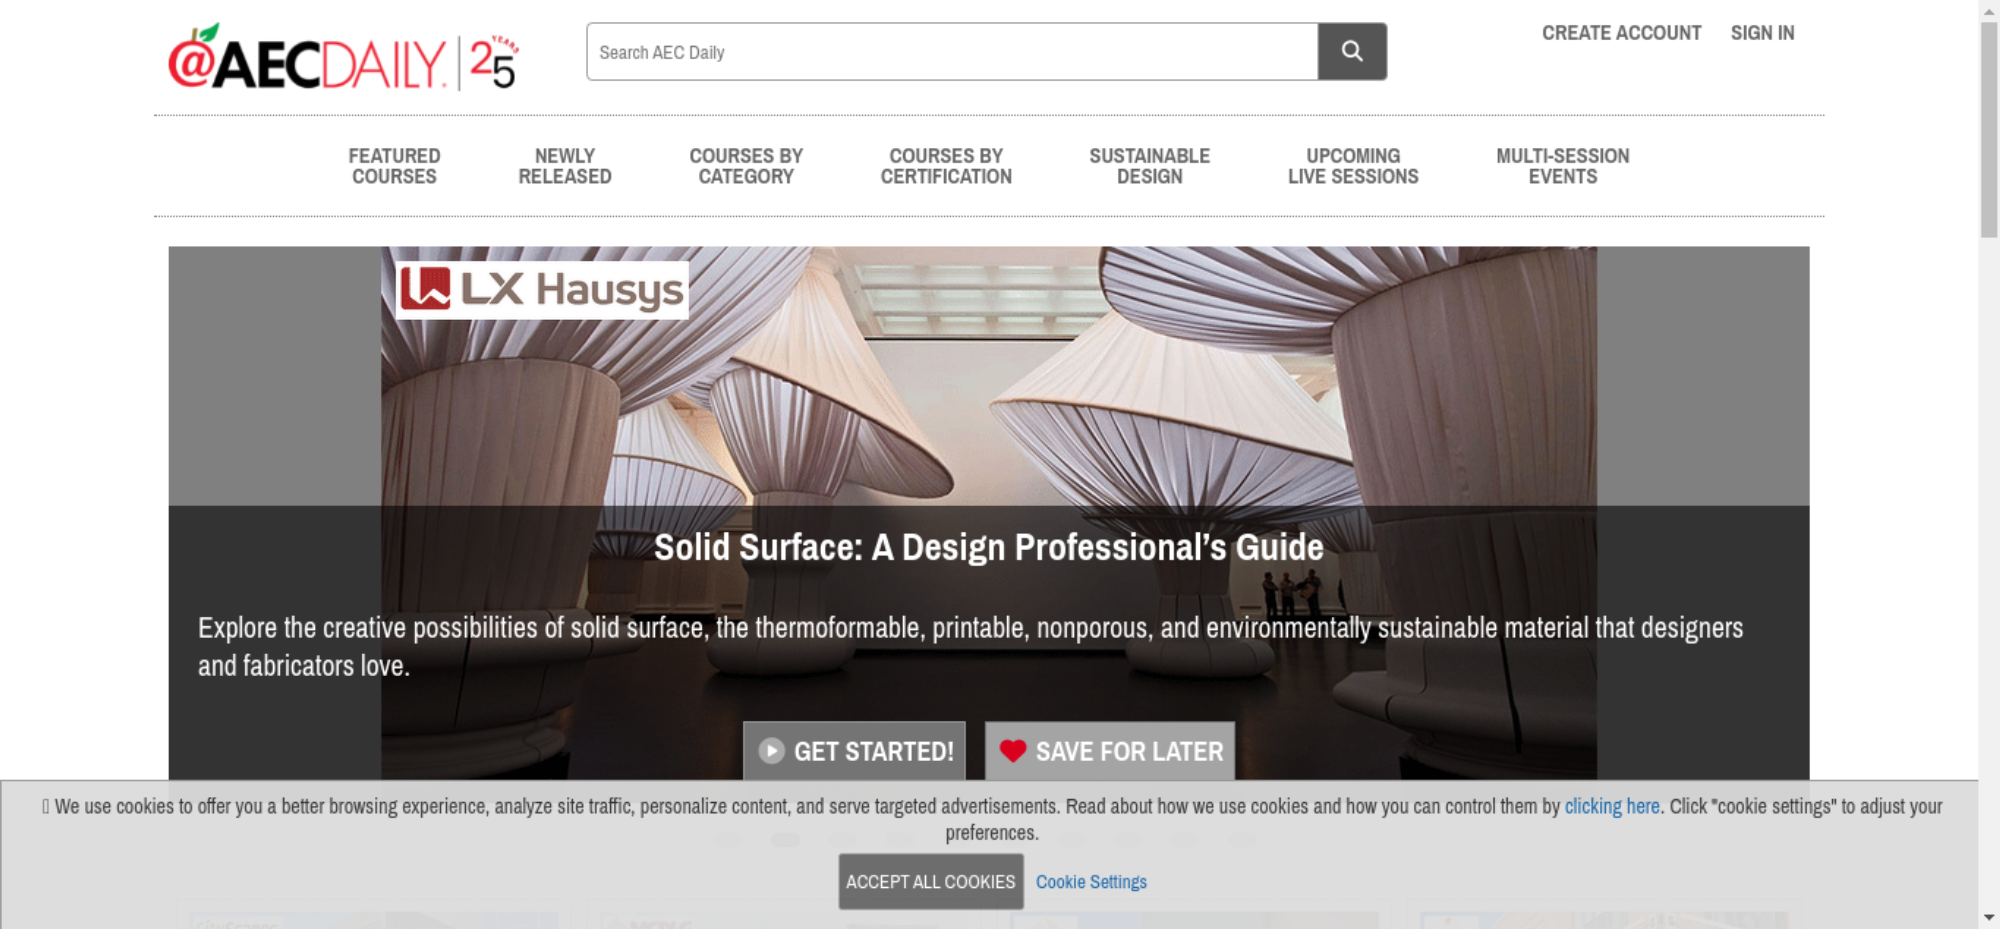Viewport: 2000px width, 929px height.
Task: Focus the Search AEC Daily field
Action: [952, 51]
